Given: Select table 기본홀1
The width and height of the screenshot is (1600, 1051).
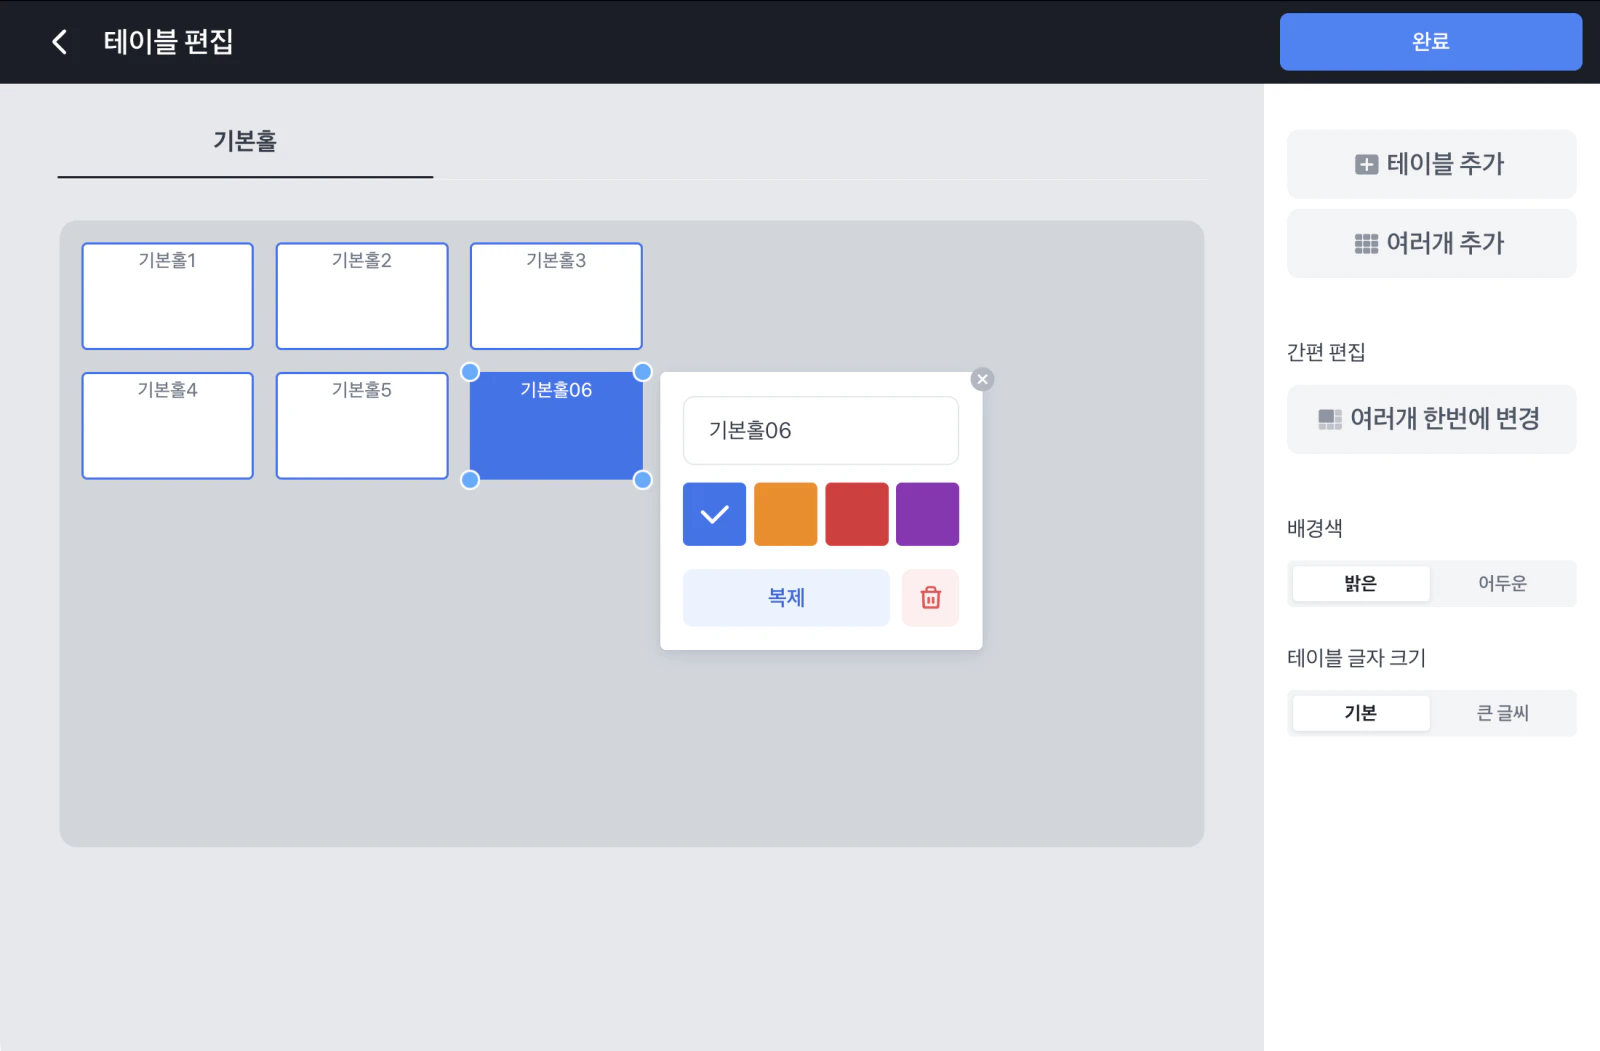Looking at the screenshot, I should (168, 296).
